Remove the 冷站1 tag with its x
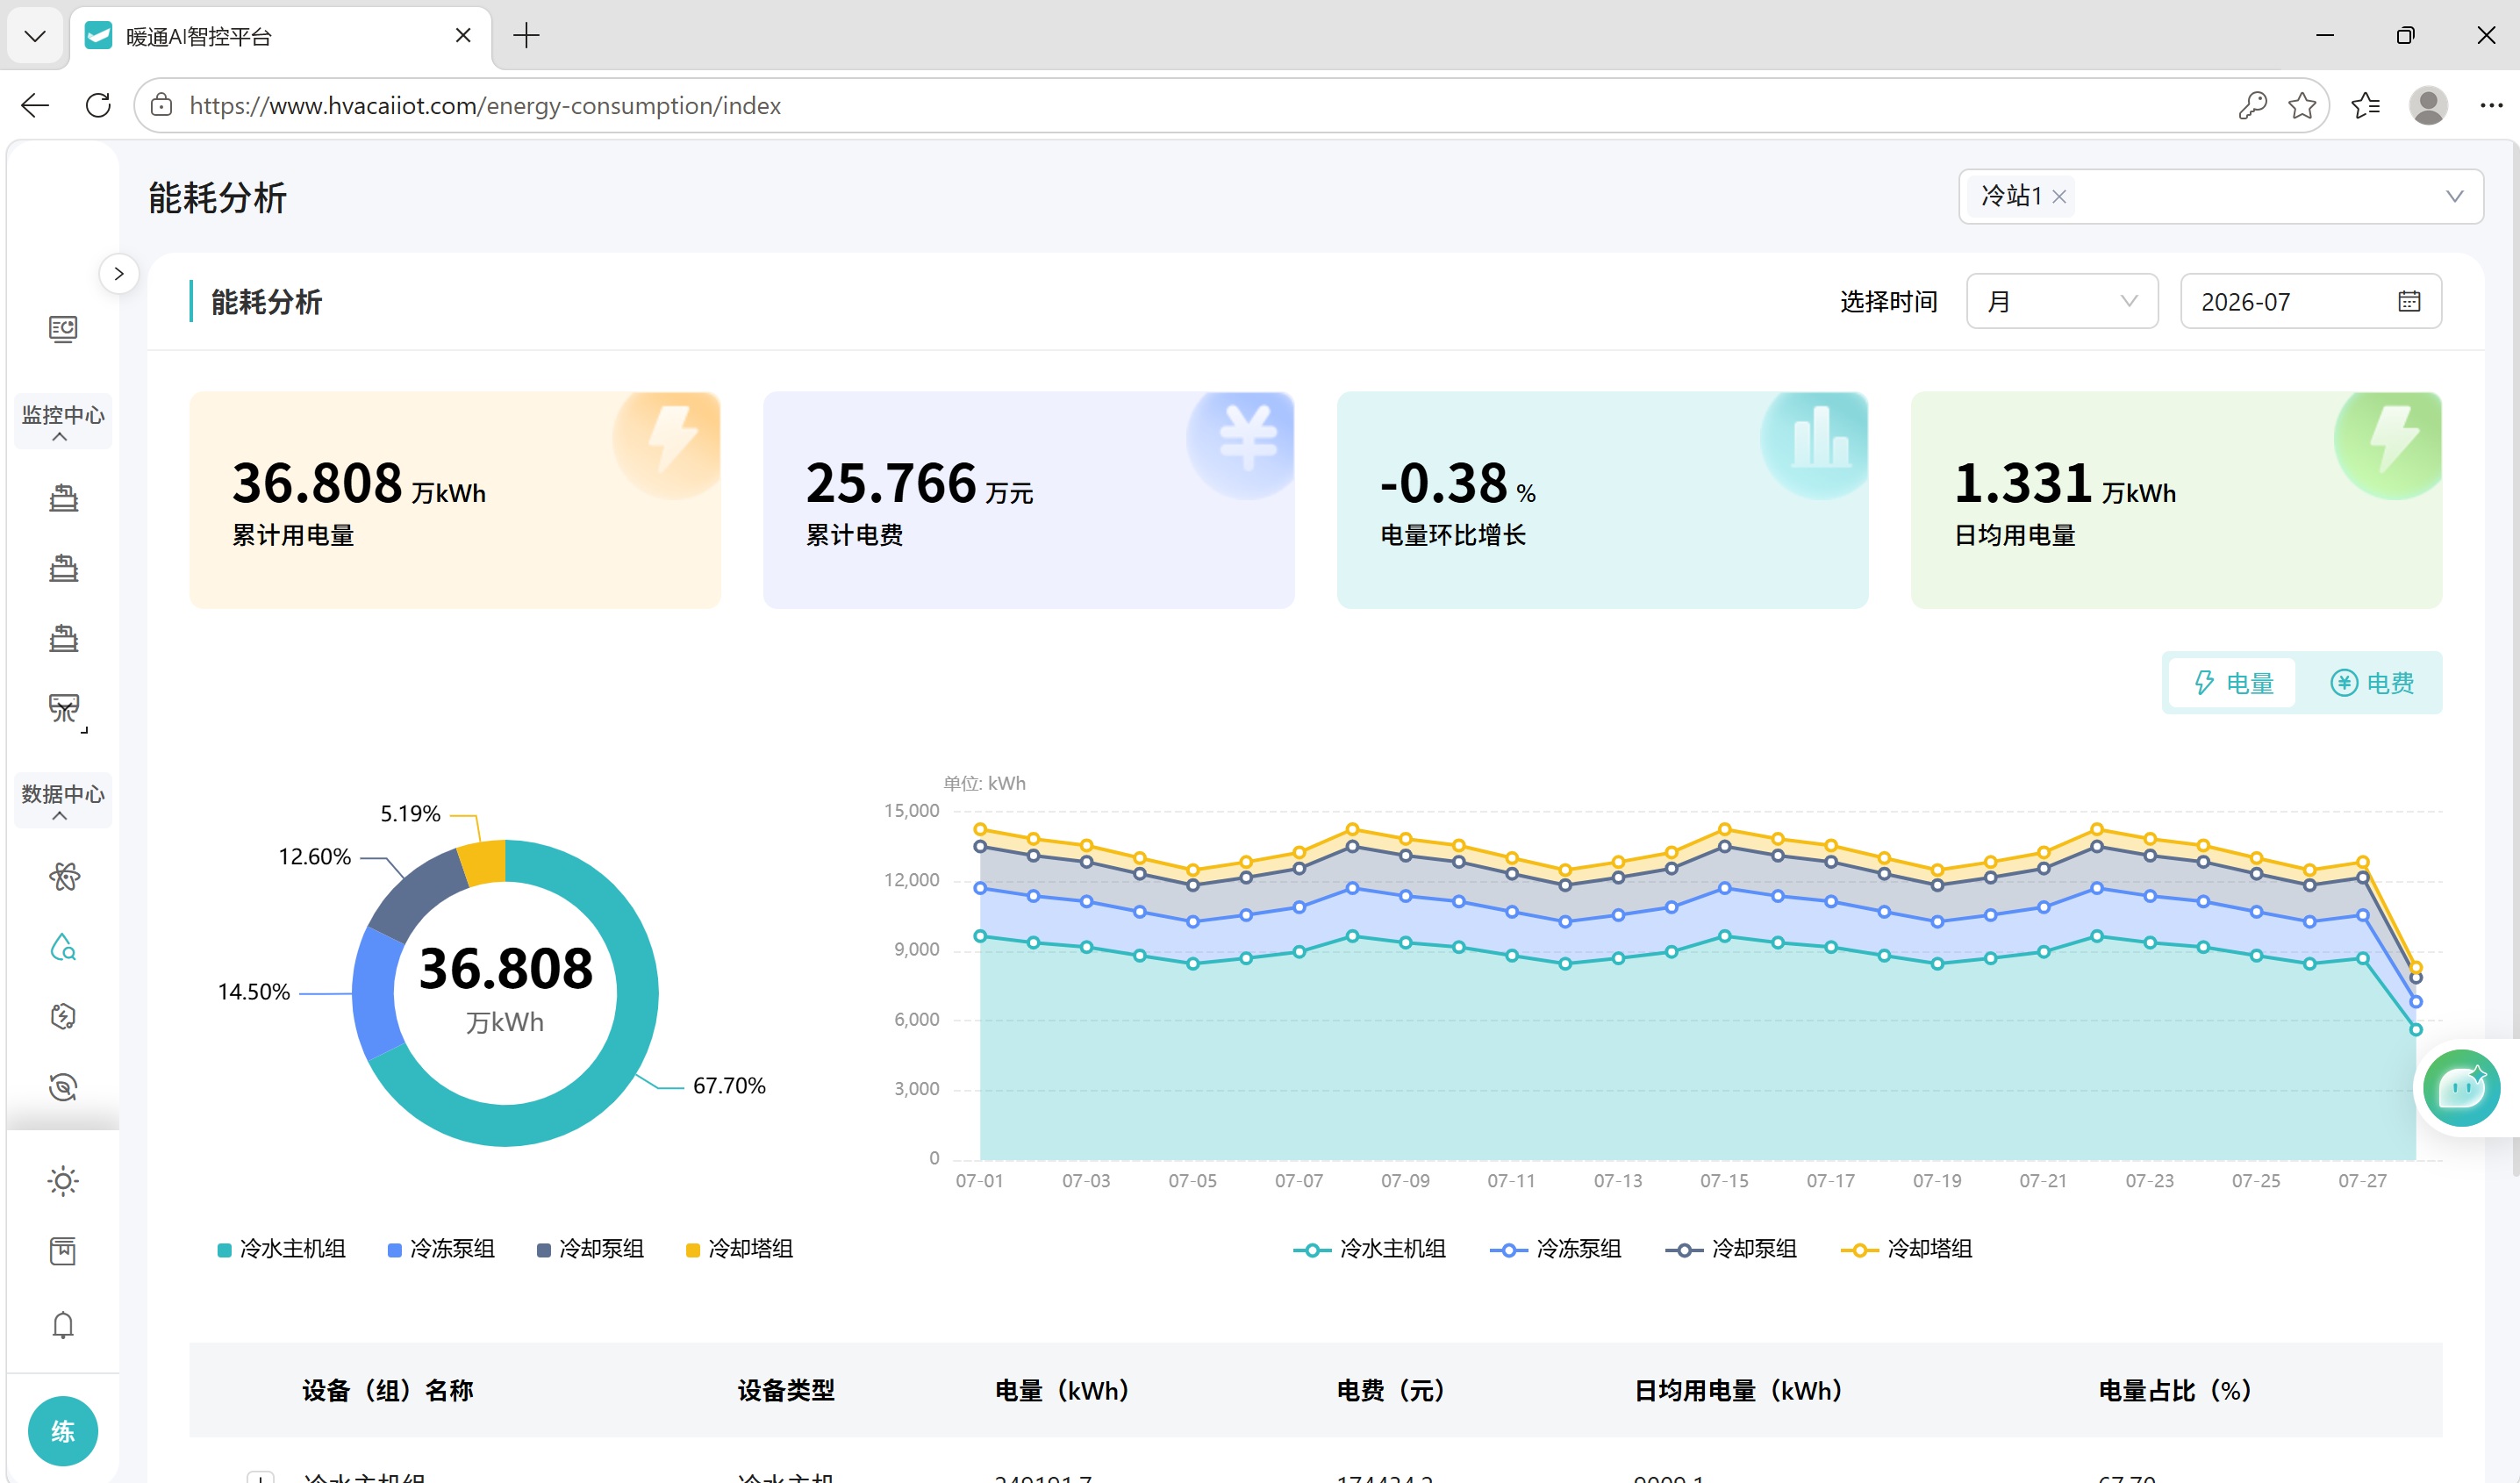 (2059, 197)
